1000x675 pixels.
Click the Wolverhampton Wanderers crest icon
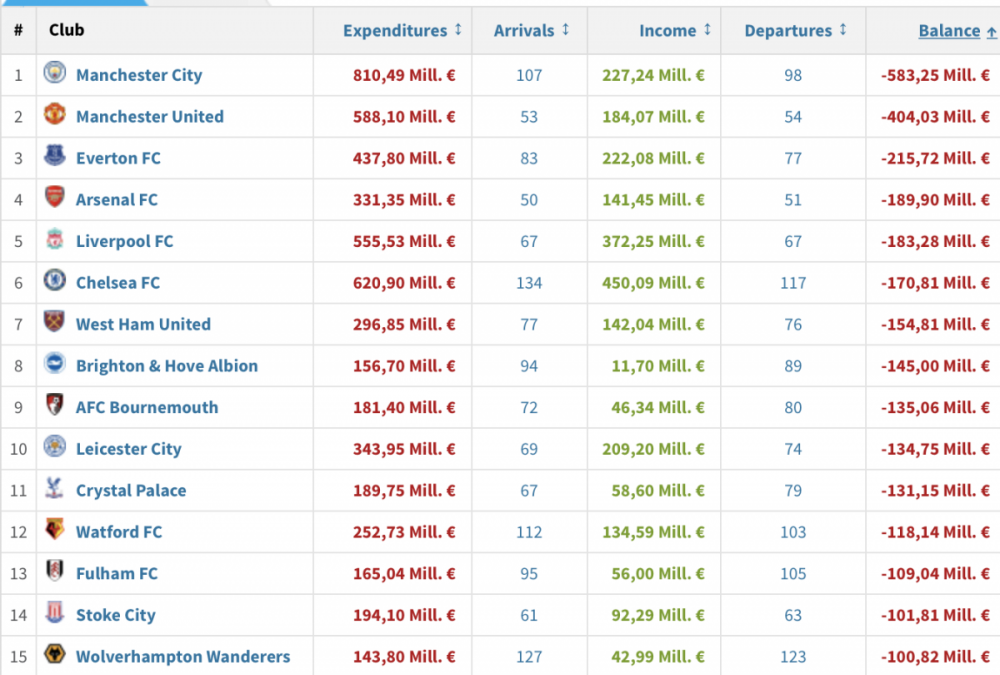[55, 653]
